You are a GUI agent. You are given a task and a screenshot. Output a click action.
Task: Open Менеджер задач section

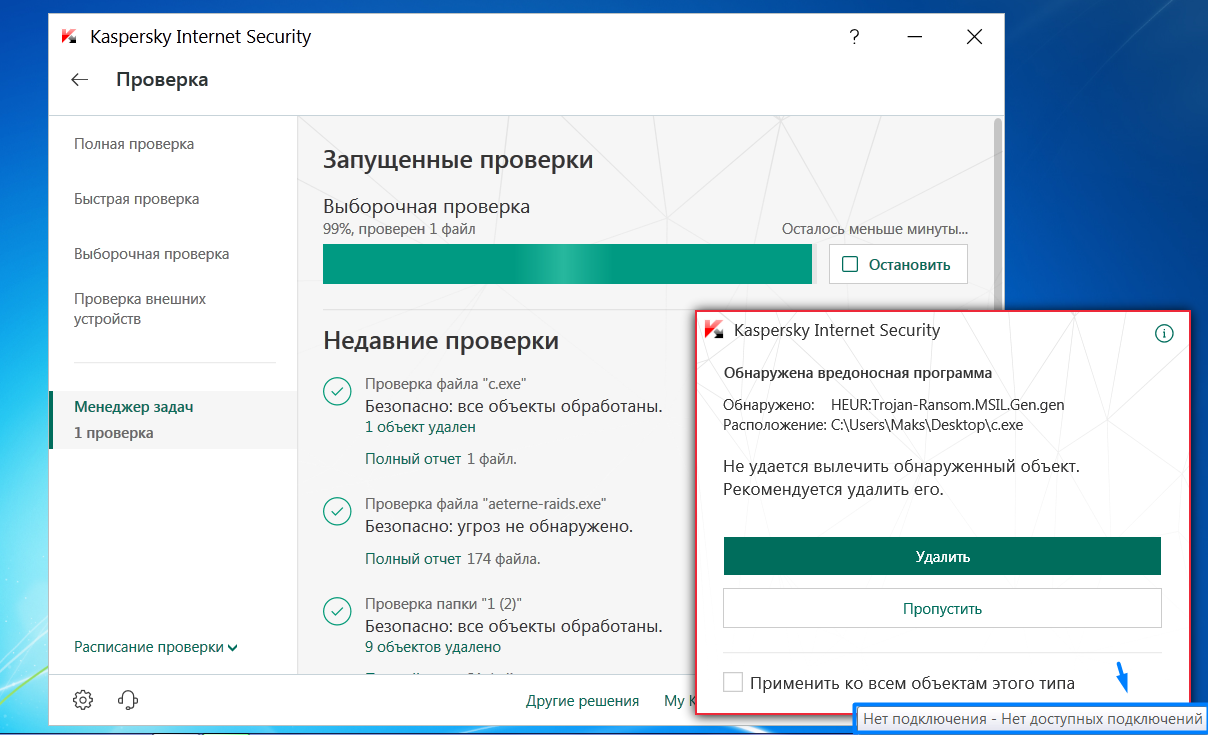[173, 420]
